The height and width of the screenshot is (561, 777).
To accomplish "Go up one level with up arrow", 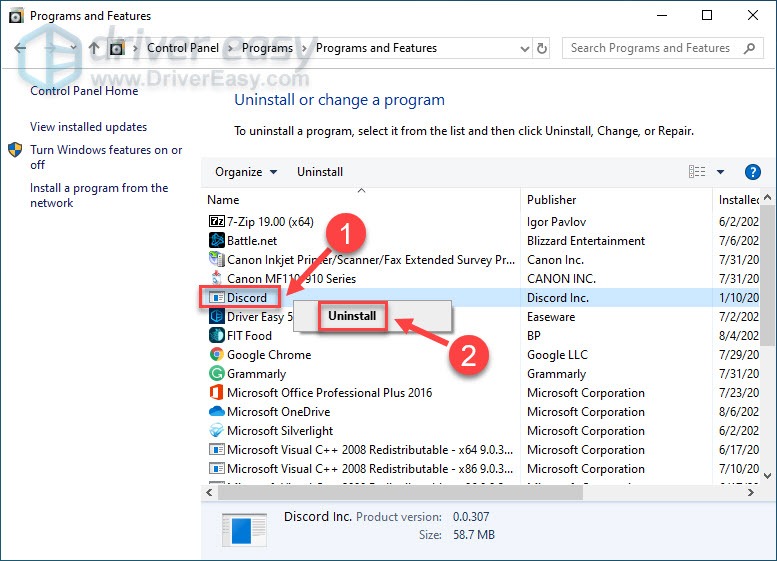I will tap(94, 48).
